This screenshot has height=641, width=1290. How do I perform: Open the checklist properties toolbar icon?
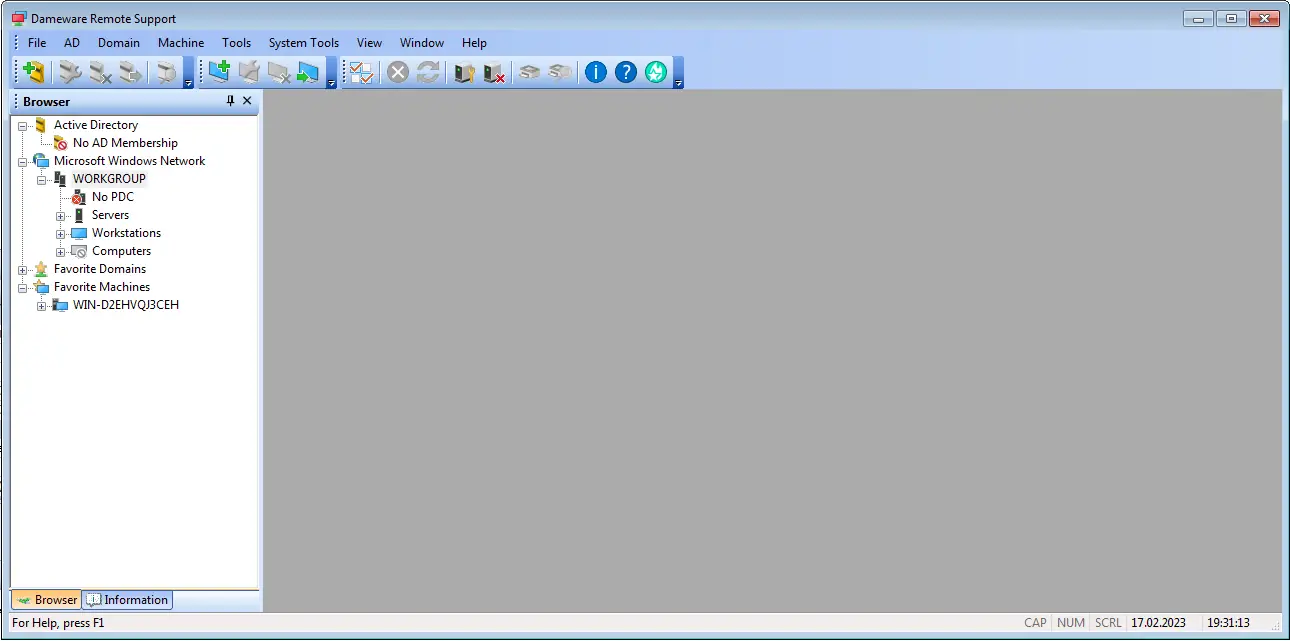(x=361, y=72)
